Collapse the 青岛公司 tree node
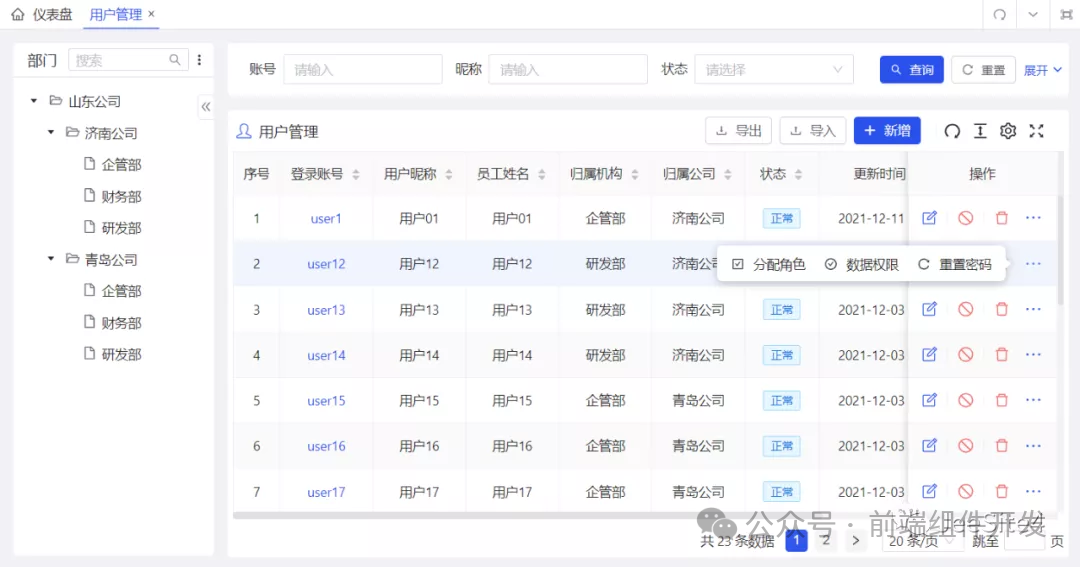1080x567 pixels. coord(51,258)
